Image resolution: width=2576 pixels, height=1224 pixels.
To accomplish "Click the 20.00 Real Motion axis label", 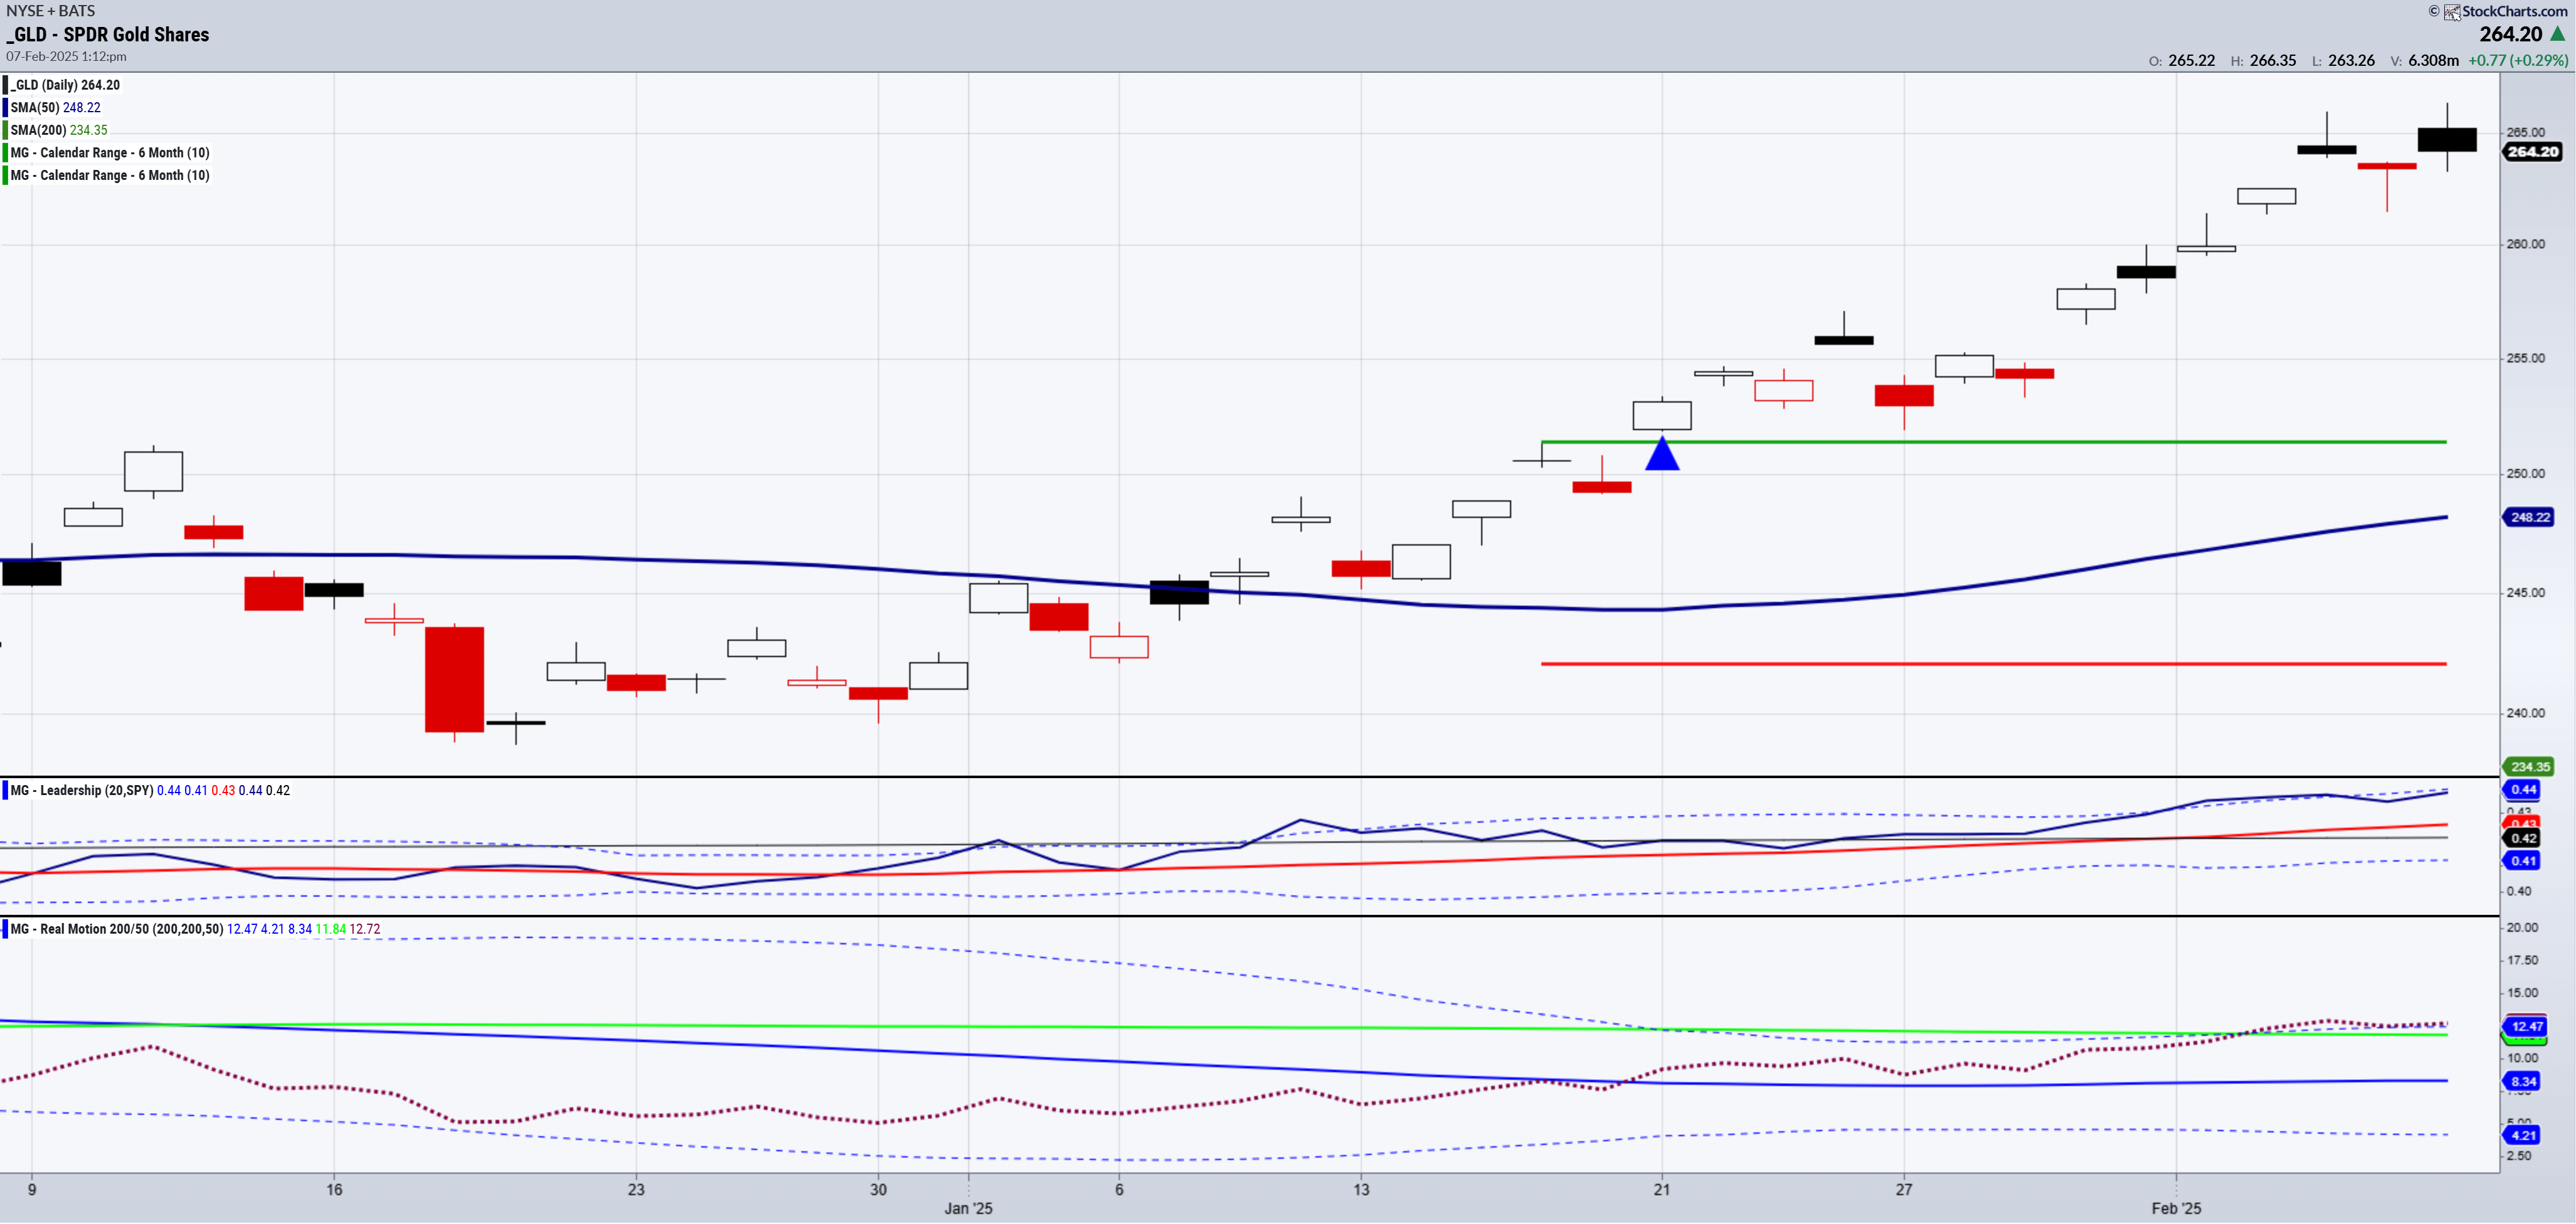I will pos(2522,928).
